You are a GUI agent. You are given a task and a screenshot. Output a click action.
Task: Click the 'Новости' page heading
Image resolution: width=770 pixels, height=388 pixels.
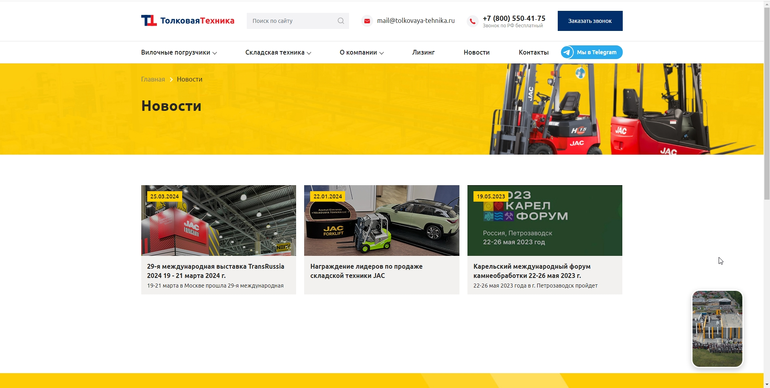[x=171, y=106]
